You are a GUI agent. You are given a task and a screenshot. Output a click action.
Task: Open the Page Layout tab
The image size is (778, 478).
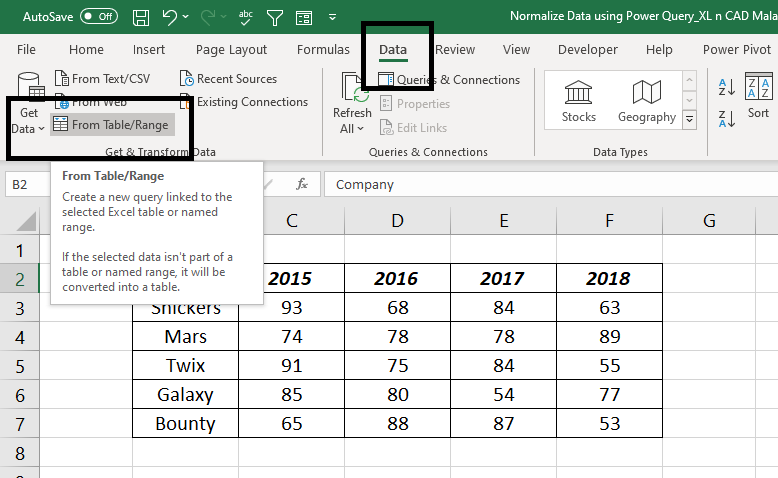point(231,50)
